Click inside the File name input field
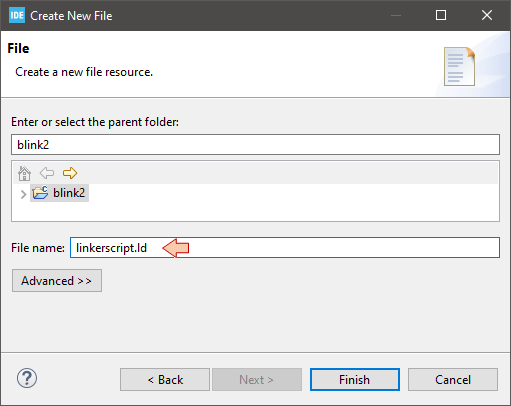The width and height of the screenshot is (511, 406). [x=285, y=248]
